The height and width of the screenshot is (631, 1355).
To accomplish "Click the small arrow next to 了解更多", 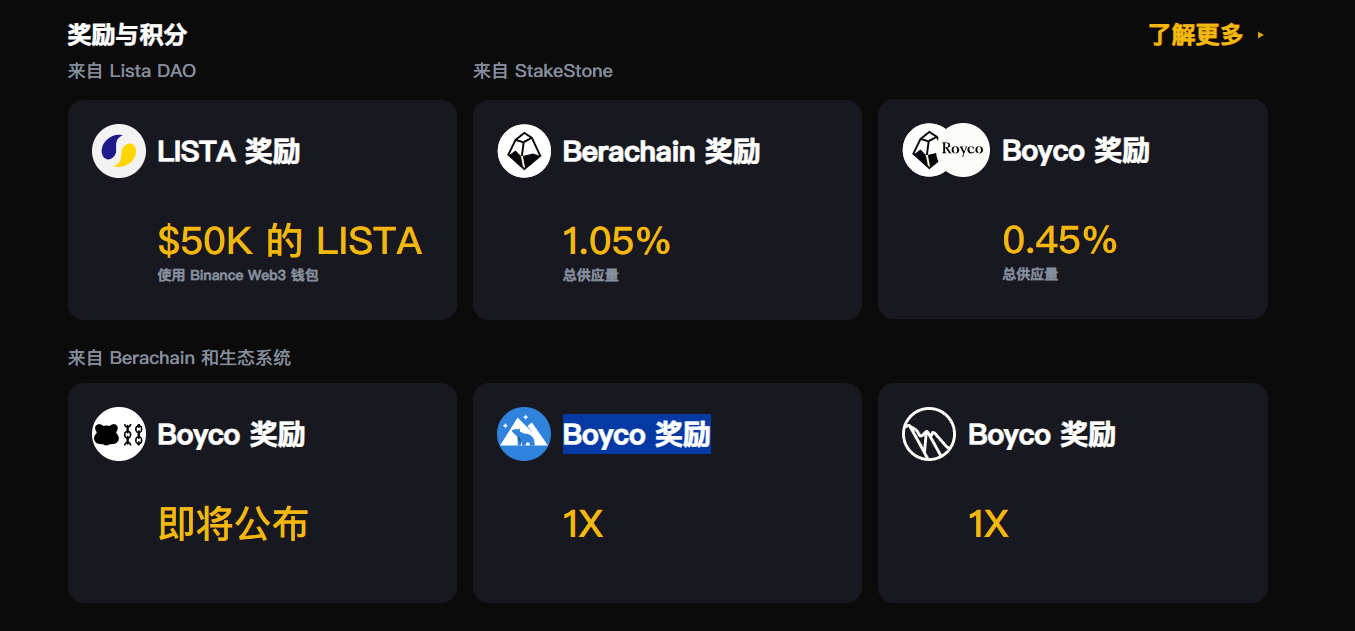I will [1260, 36].
